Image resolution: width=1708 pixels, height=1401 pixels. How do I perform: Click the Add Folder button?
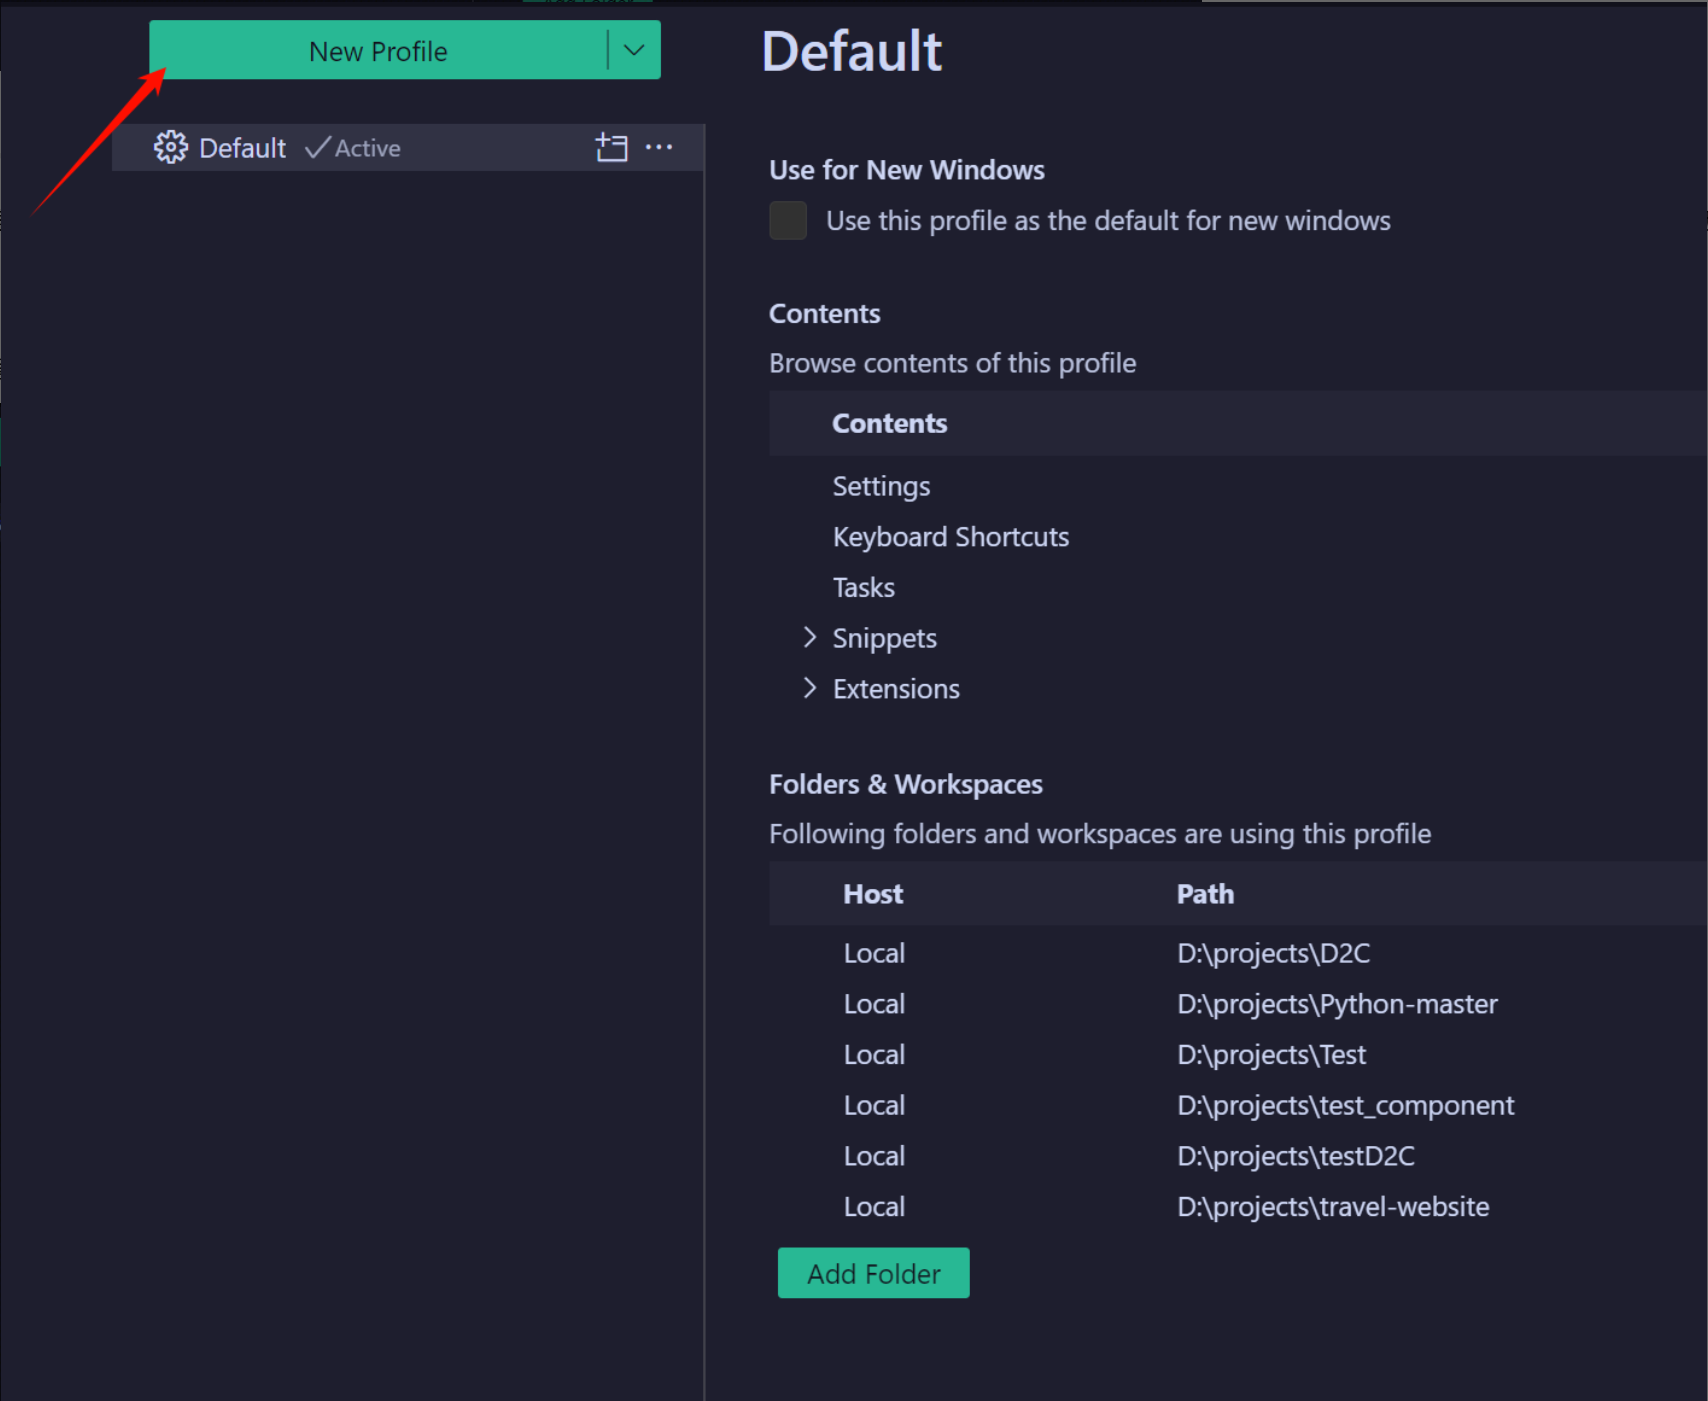click(872, 1273)
